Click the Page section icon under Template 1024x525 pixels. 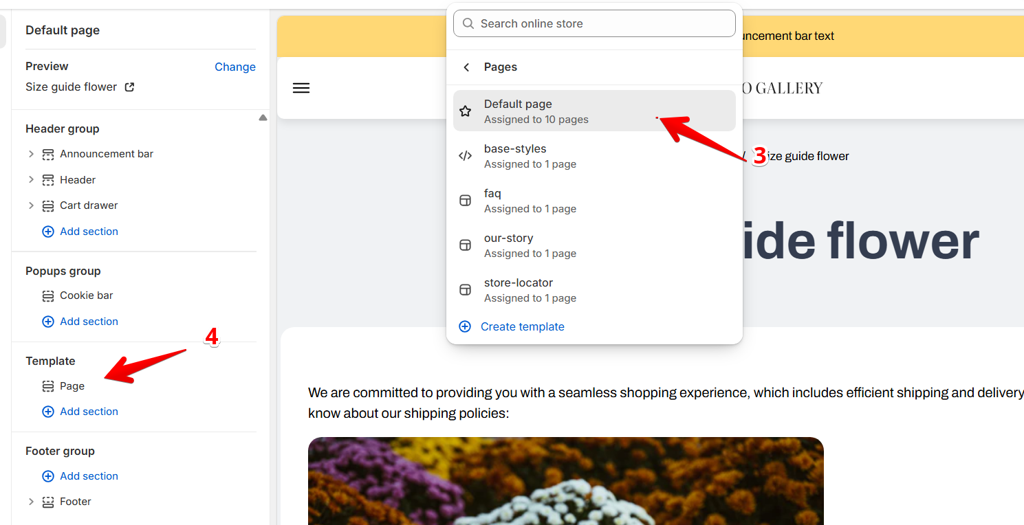coord(48,387)
